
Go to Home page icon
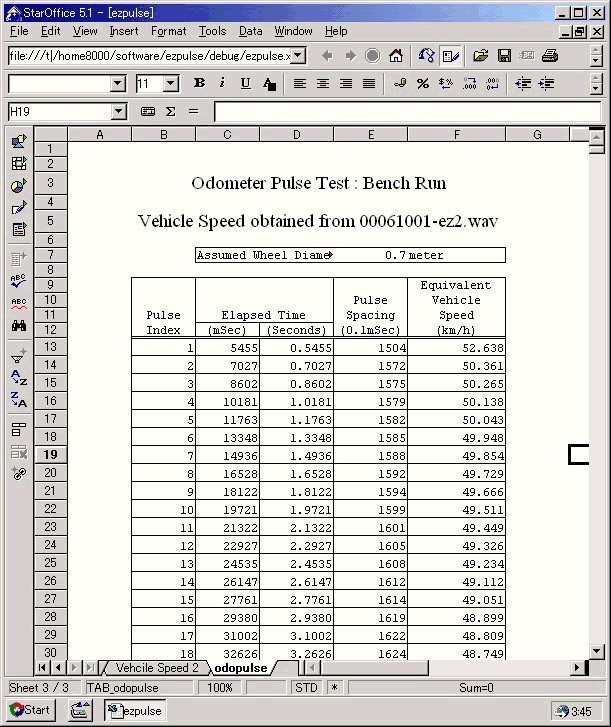(x=396, y=56)
